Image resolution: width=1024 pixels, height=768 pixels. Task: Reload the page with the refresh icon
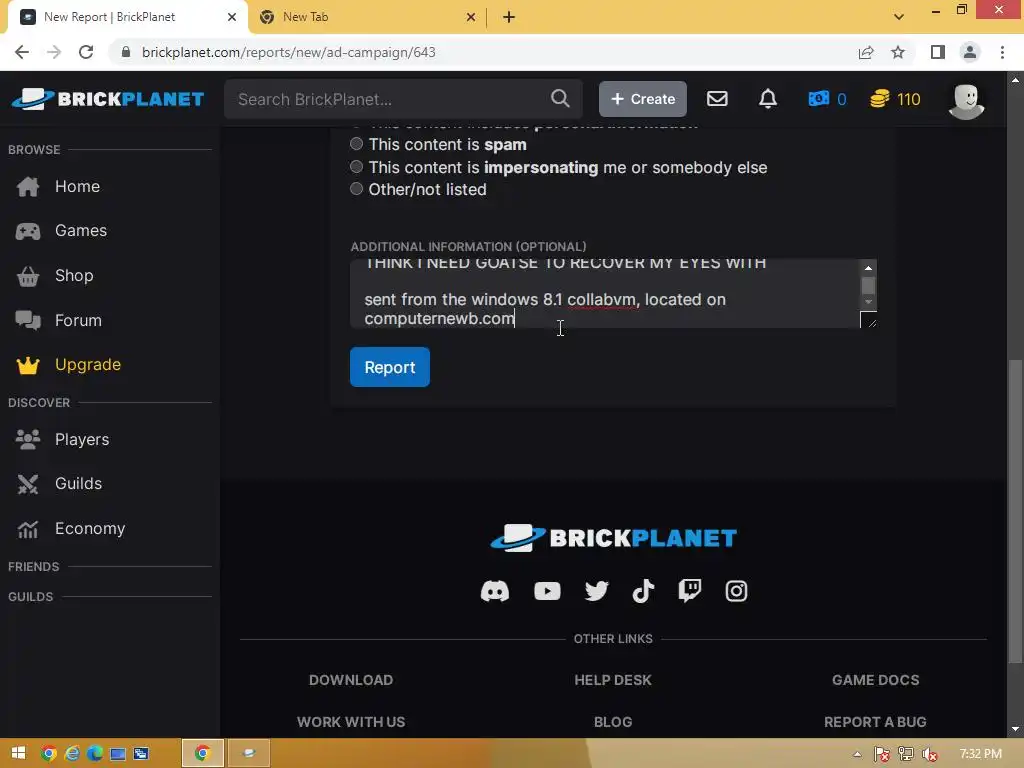86,52
